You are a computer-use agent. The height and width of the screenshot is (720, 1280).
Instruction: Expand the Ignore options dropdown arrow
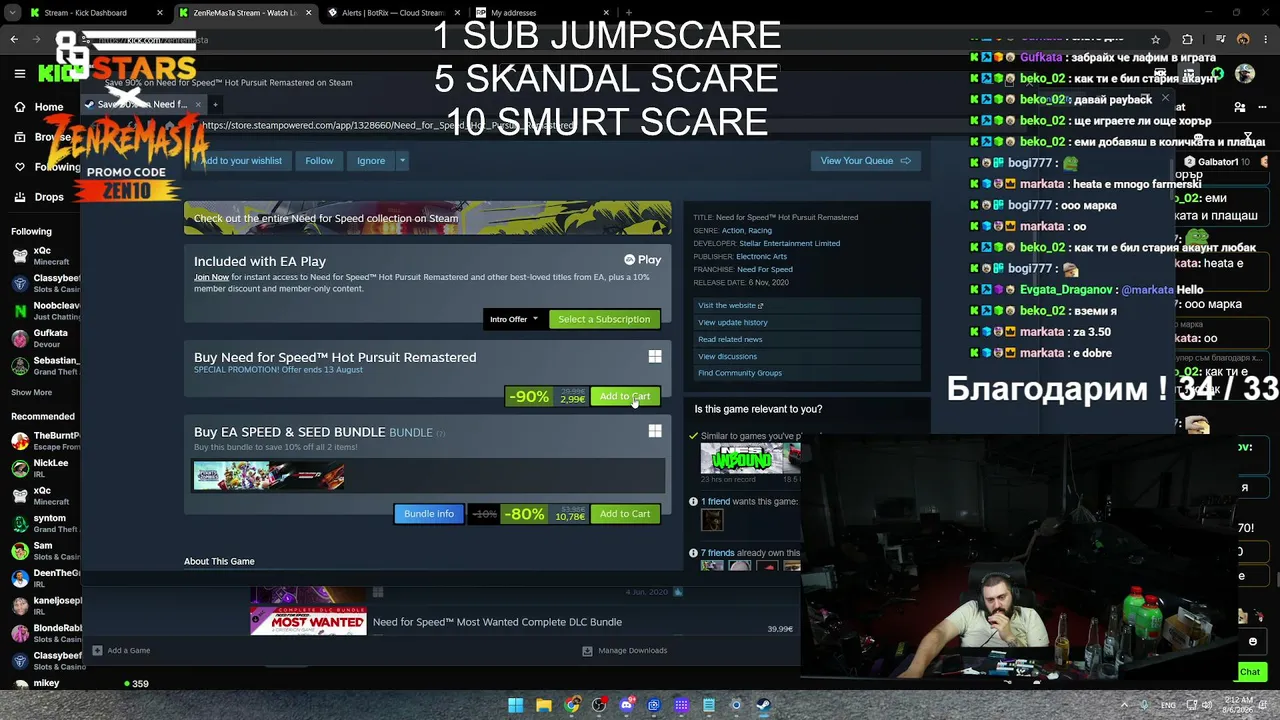[402, 161]
